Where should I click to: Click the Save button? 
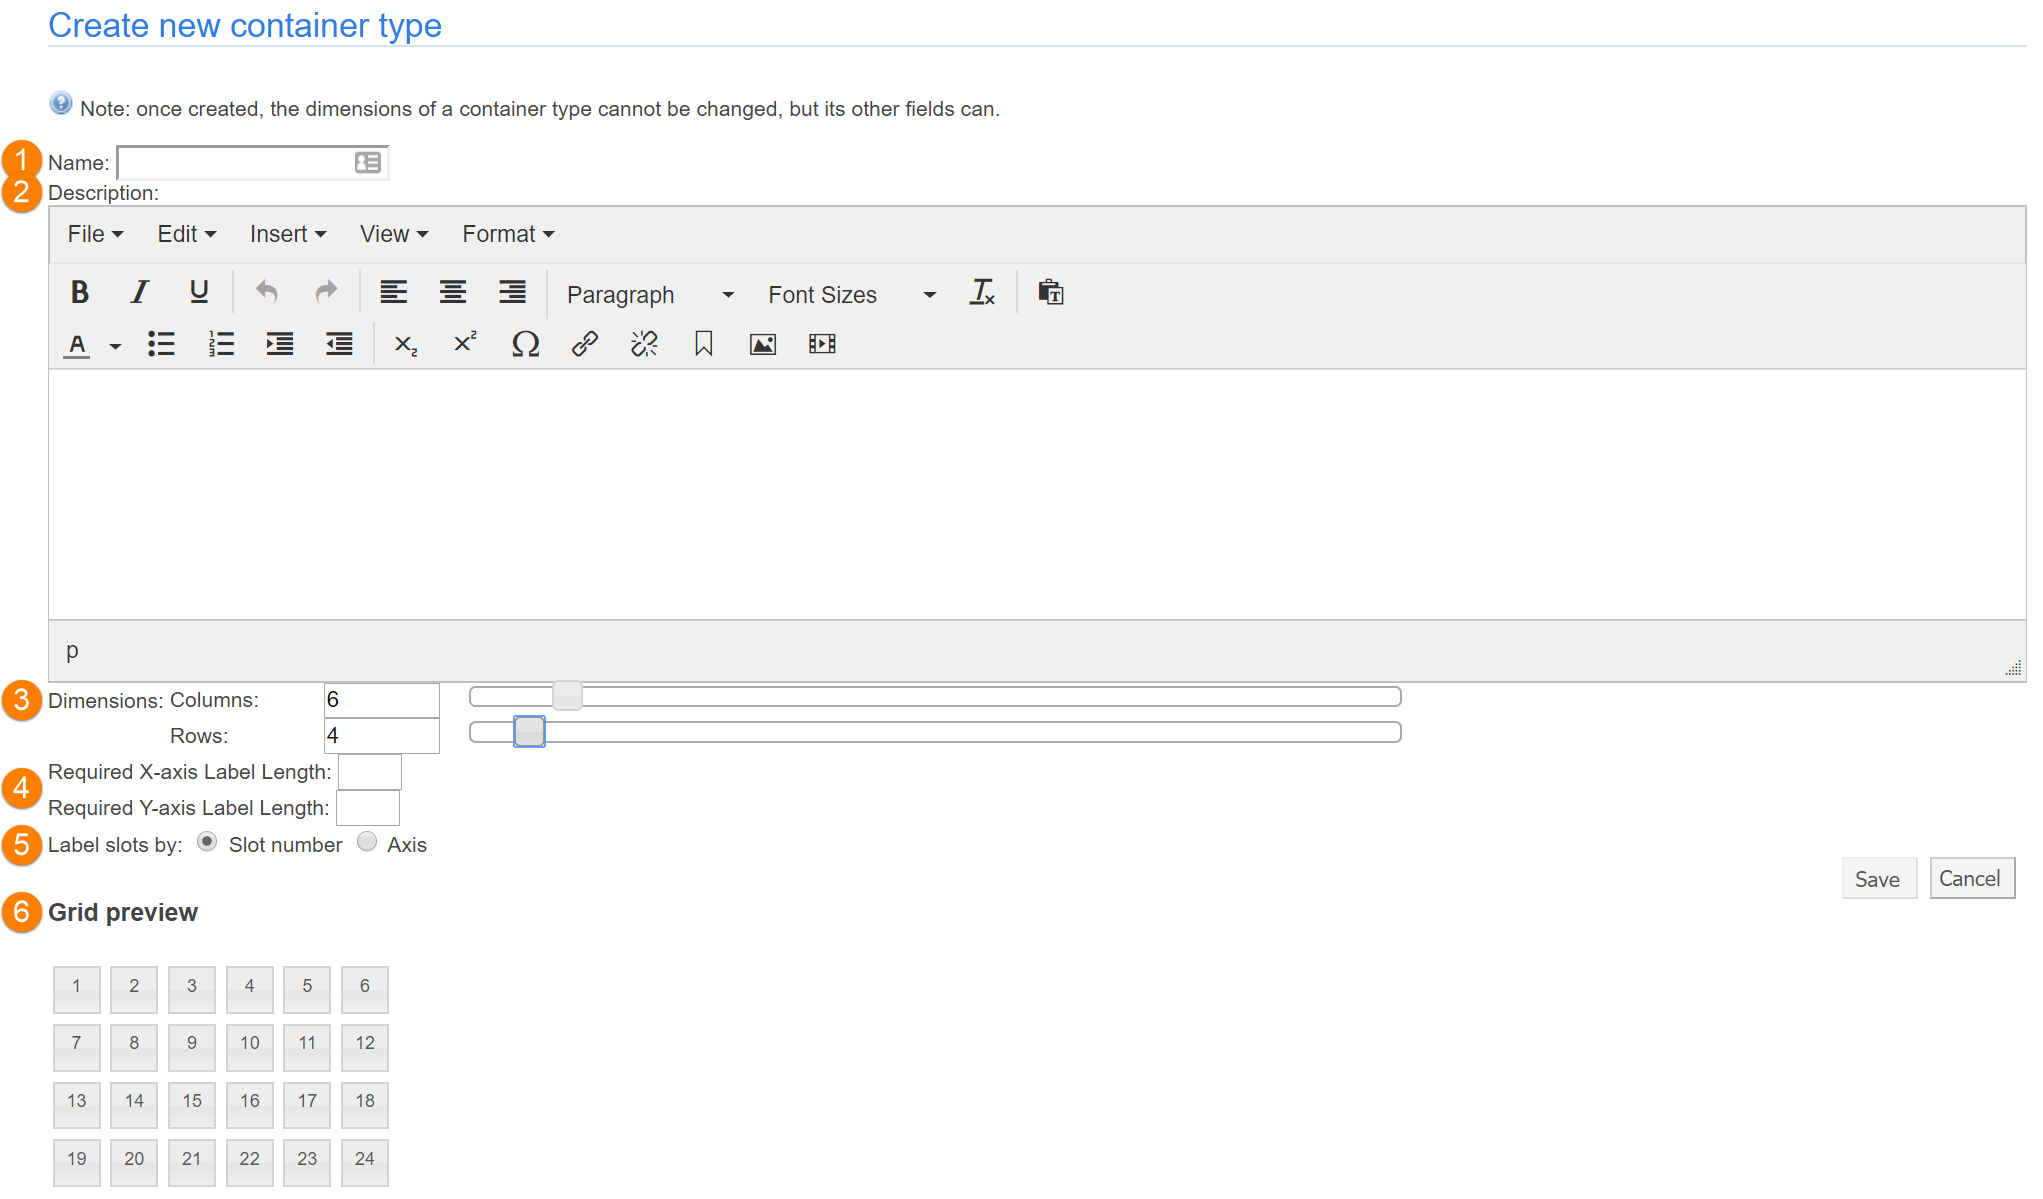point(1877,879)
